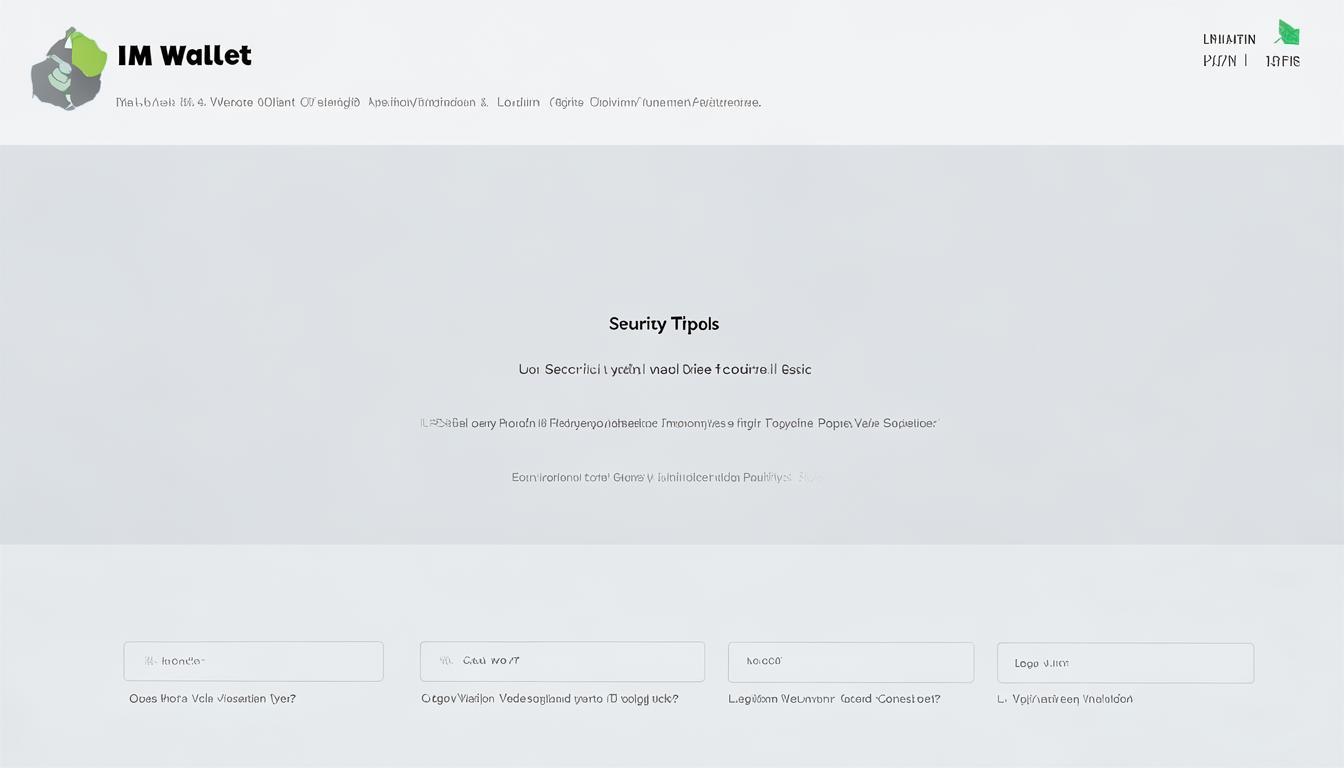The width and height of the screenshot is (1344, 768).
Task: Click the question link under the first field
Action: click(212, 699)
